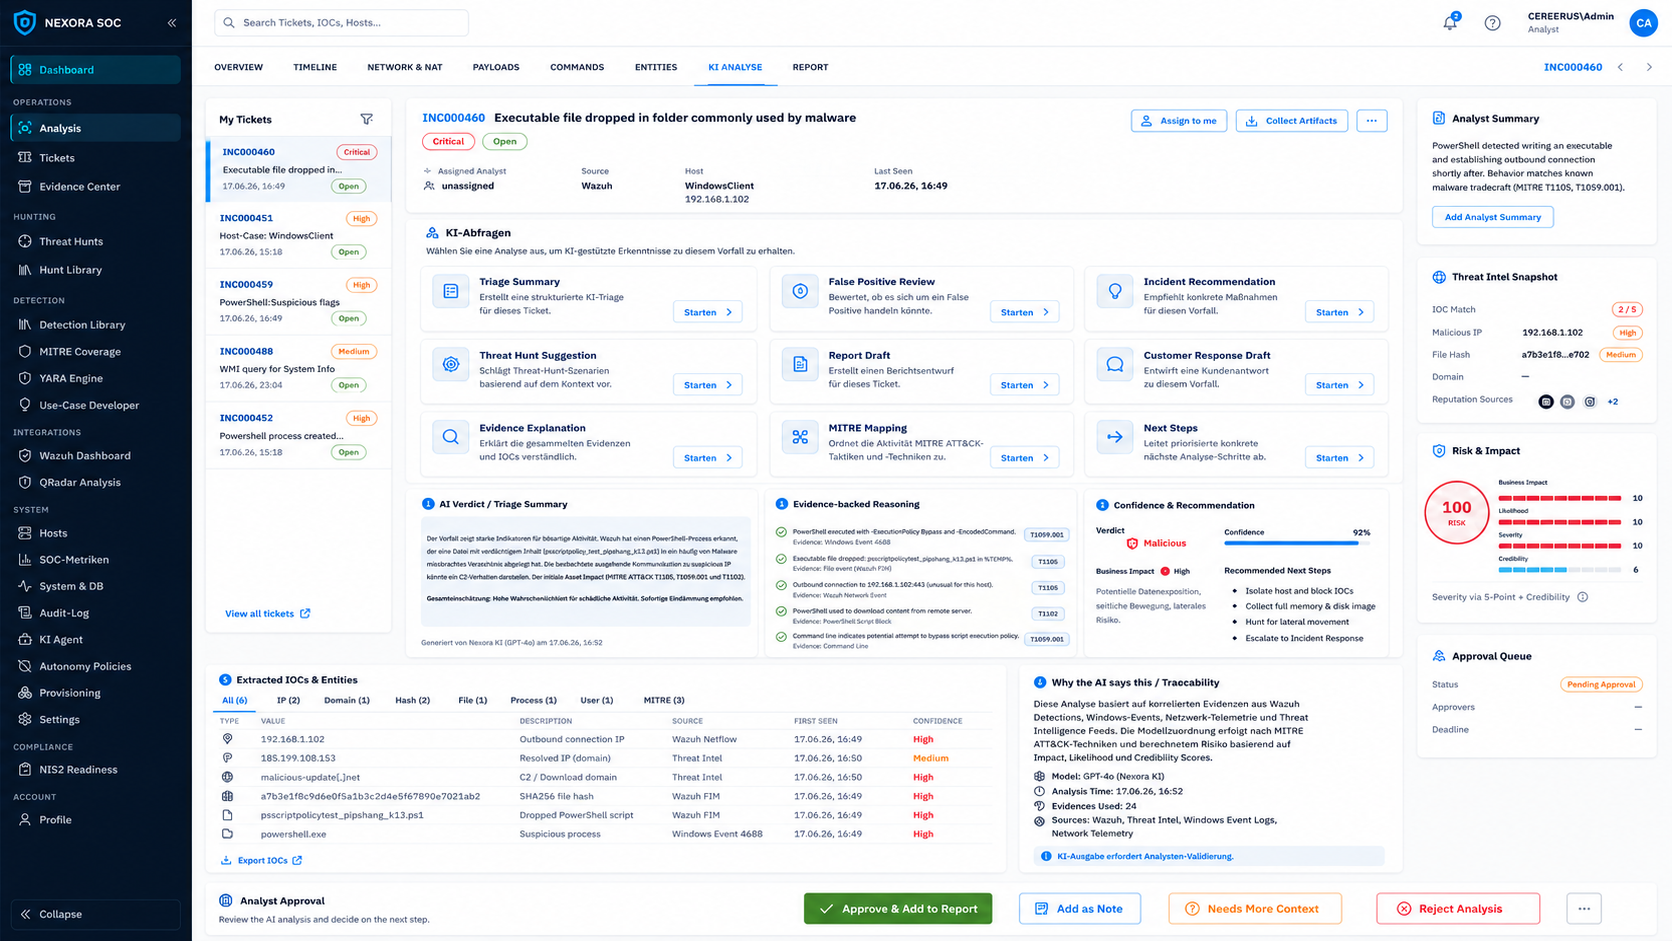1672x941 pixels.
Task: Start the MITRE Mapping analysis
Action: click(x=1024, y=457)
